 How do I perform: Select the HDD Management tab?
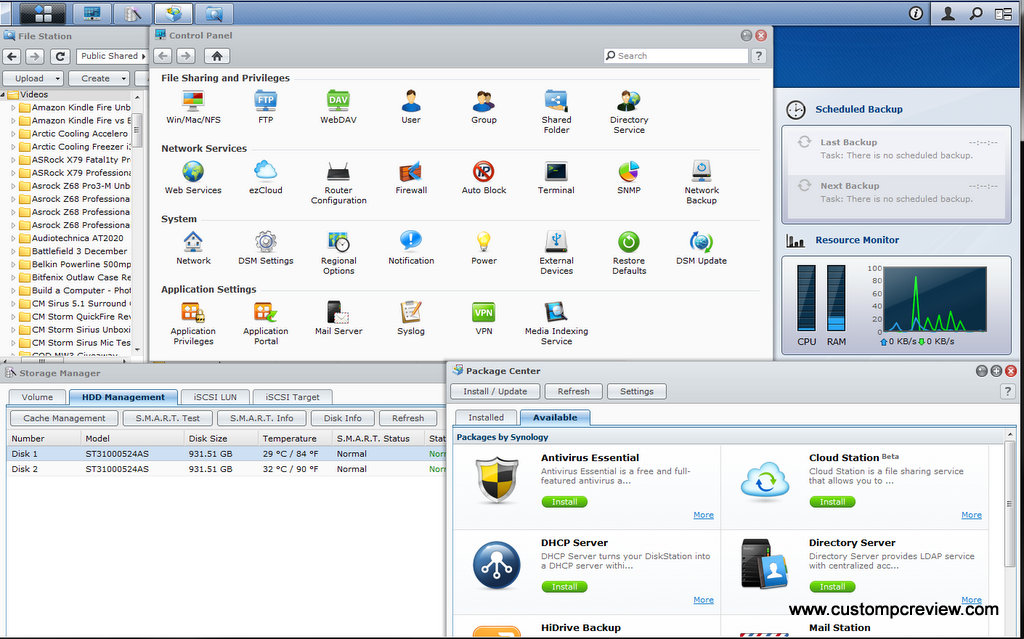coord(123,397)
